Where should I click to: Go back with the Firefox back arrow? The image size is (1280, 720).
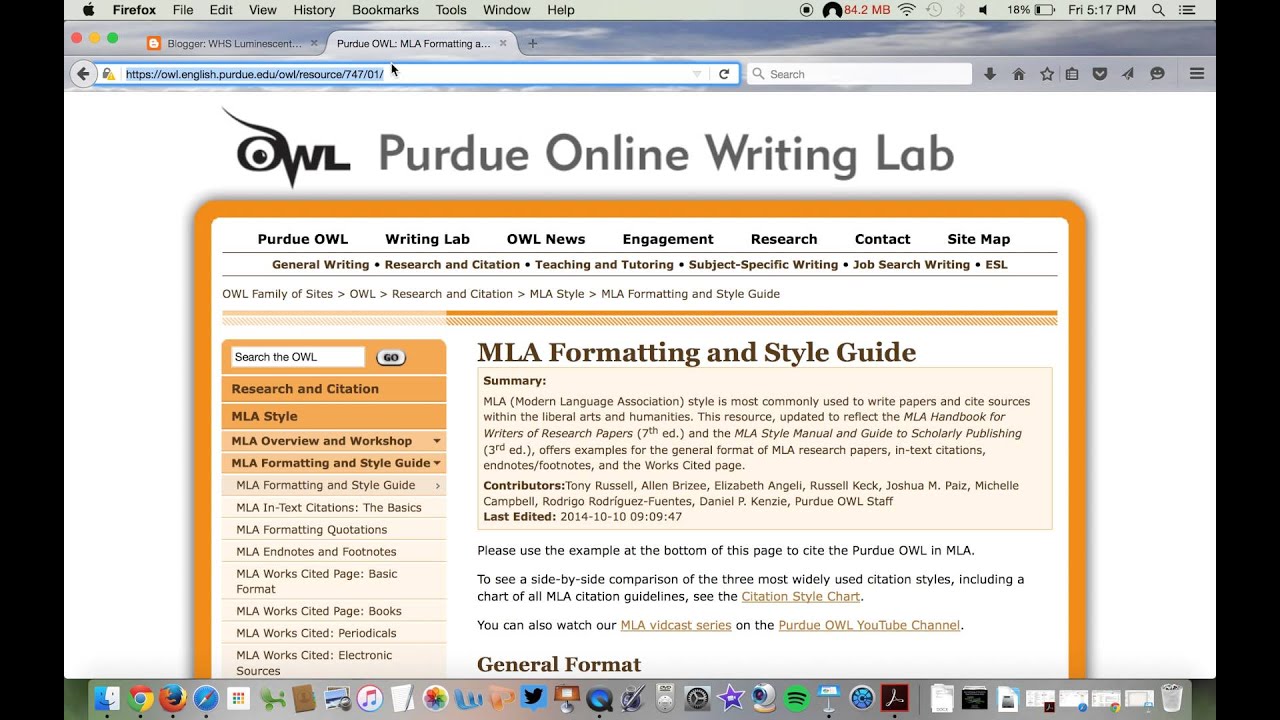(83, 74)
